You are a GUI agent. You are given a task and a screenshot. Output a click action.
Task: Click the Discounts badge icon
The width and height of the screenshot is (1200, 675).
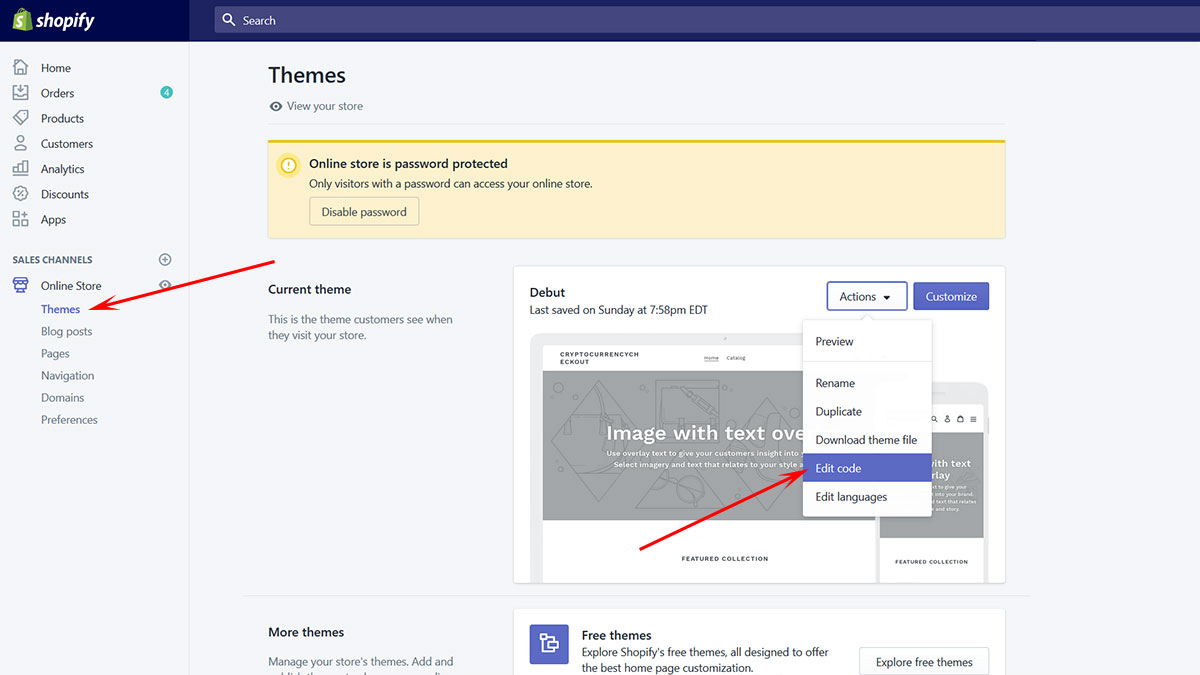(21, 194)
